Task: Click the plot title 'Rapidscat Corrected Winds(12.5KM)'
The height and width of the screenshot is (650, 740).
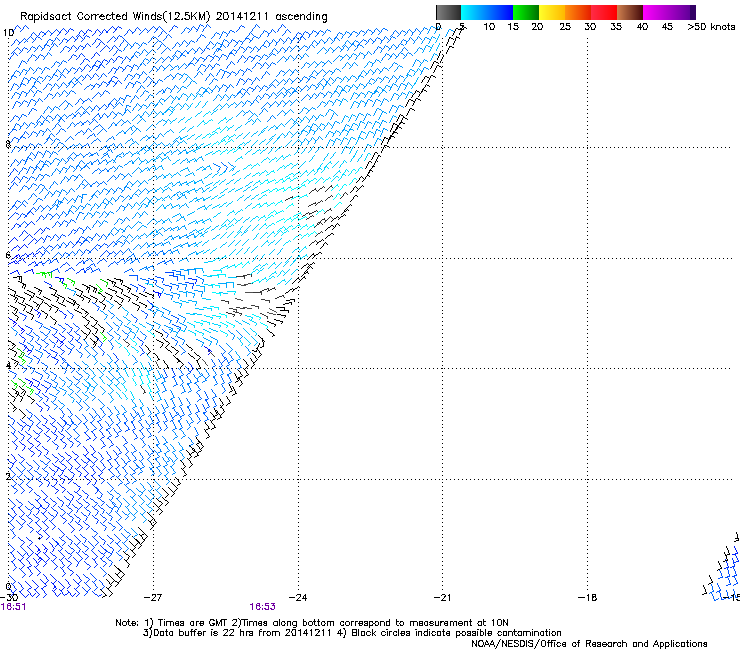Action: point(115,17)
